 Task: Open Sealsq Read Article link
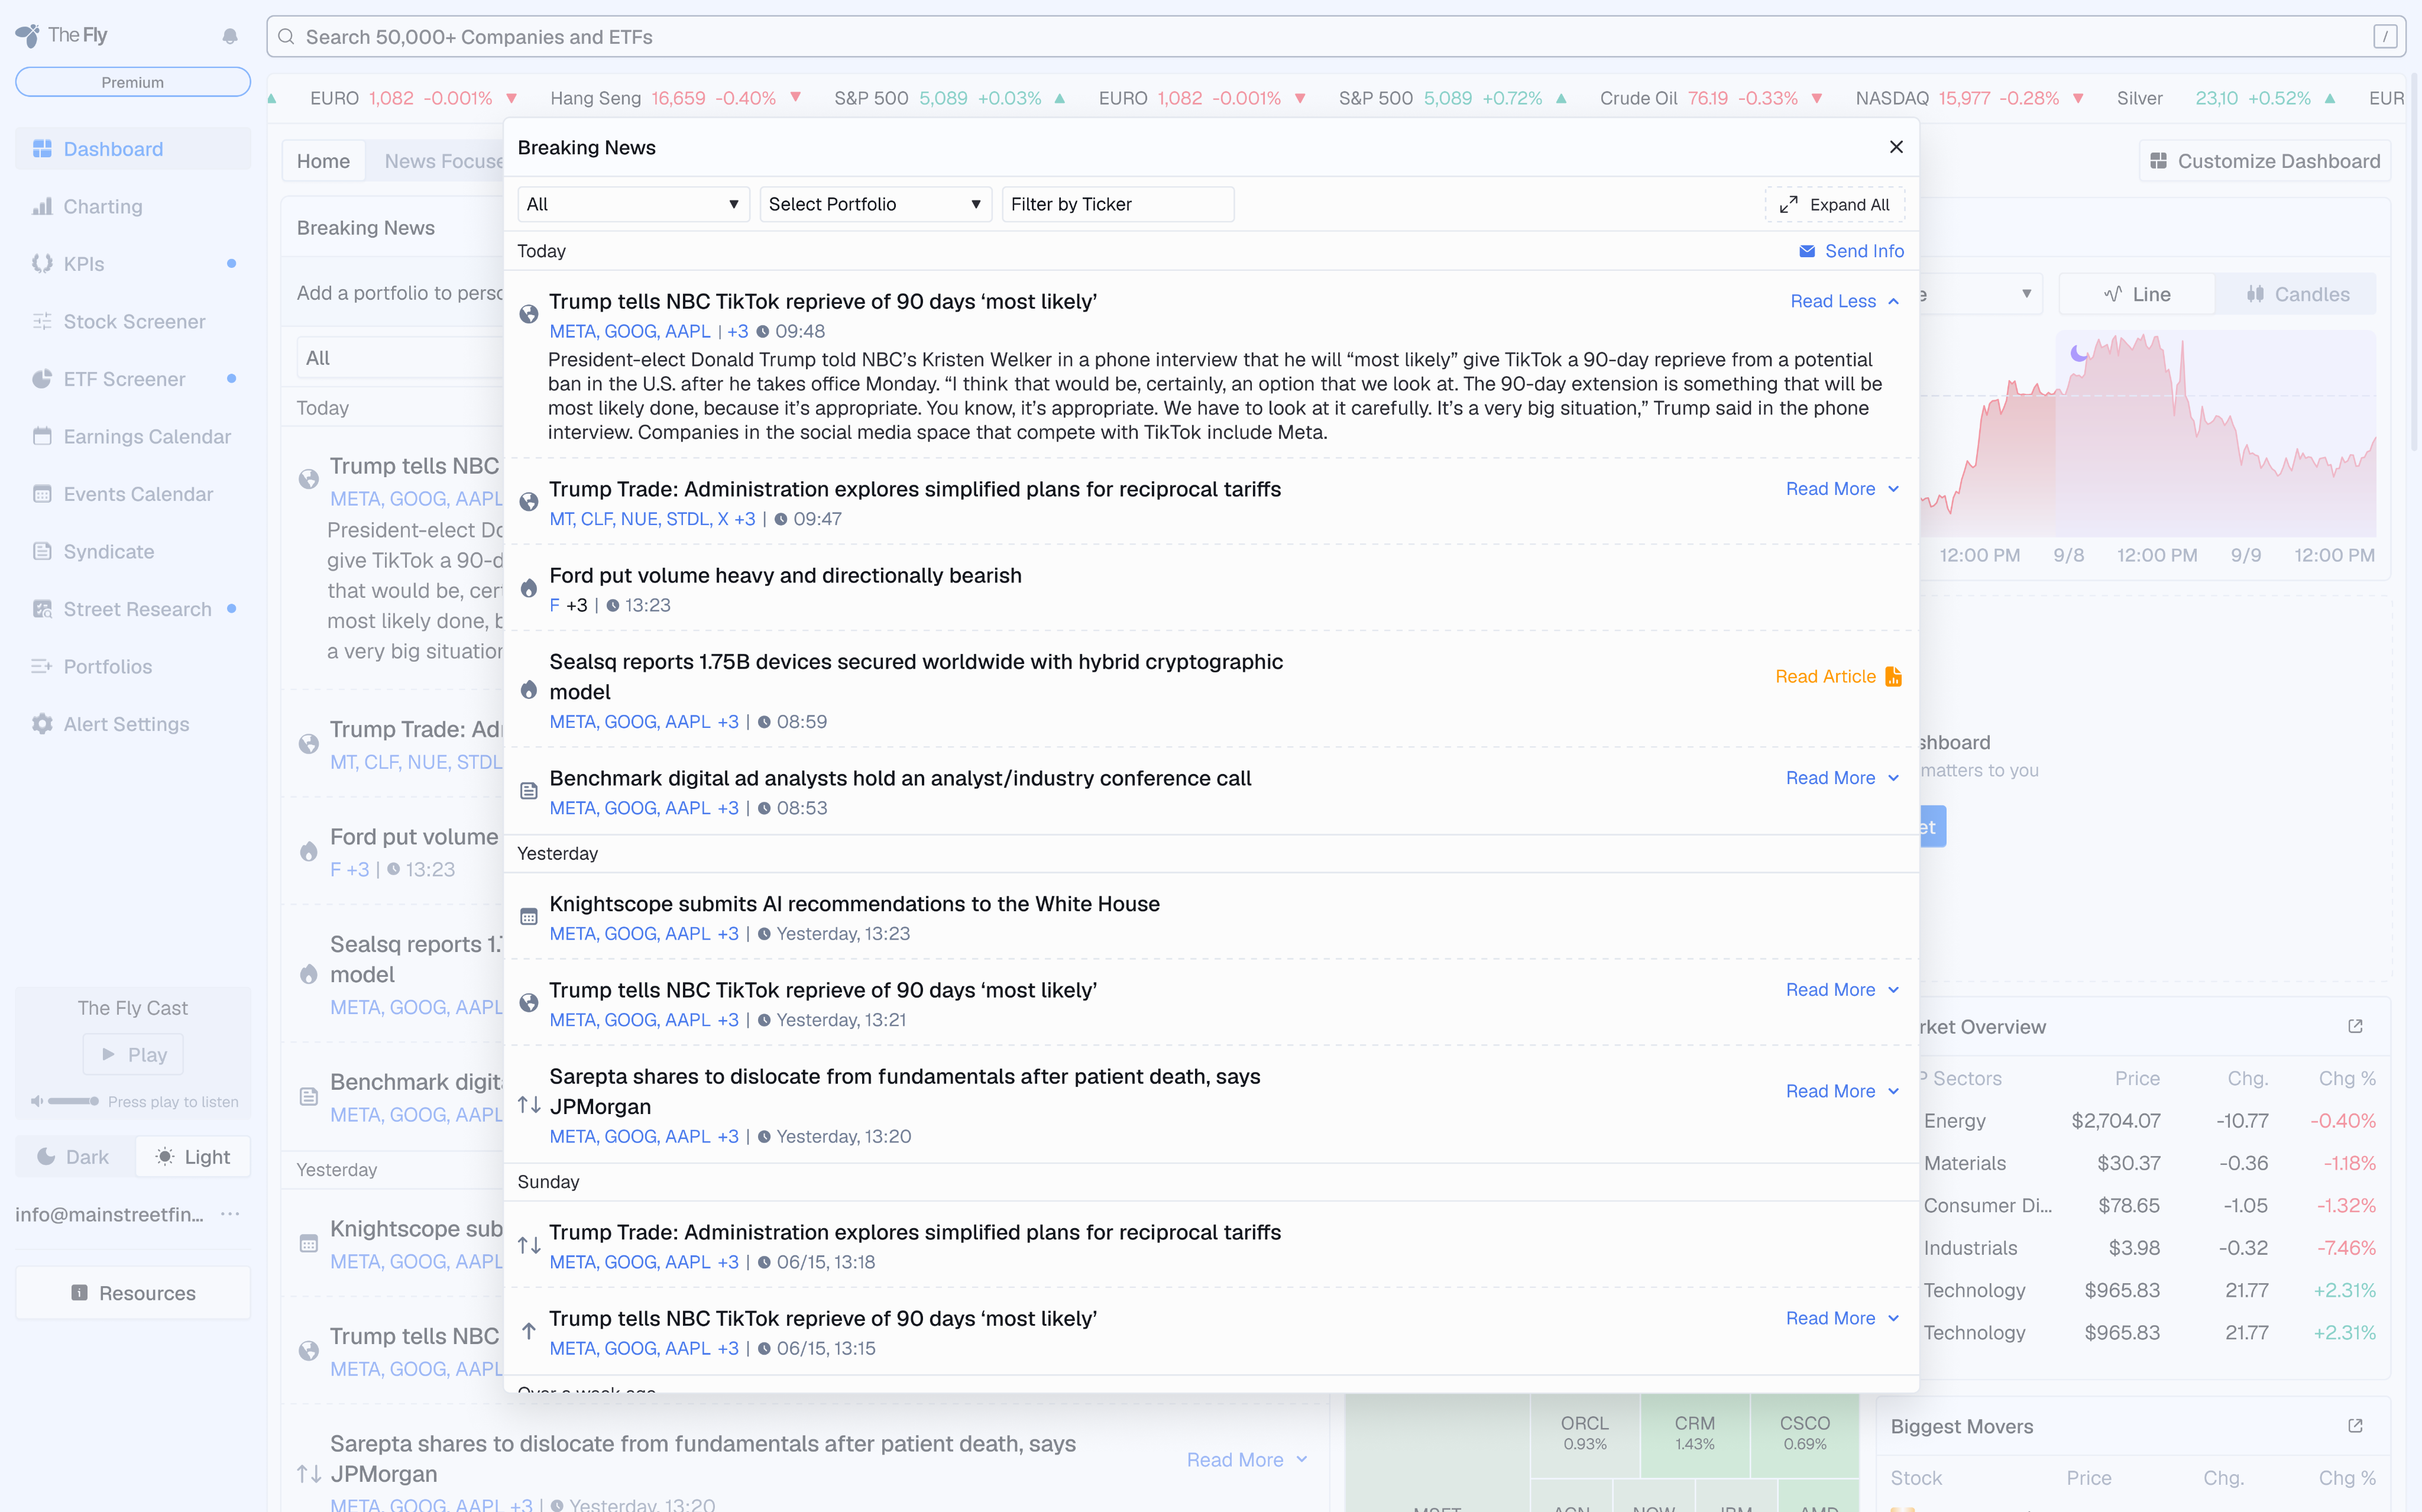tap(1838, 677)
